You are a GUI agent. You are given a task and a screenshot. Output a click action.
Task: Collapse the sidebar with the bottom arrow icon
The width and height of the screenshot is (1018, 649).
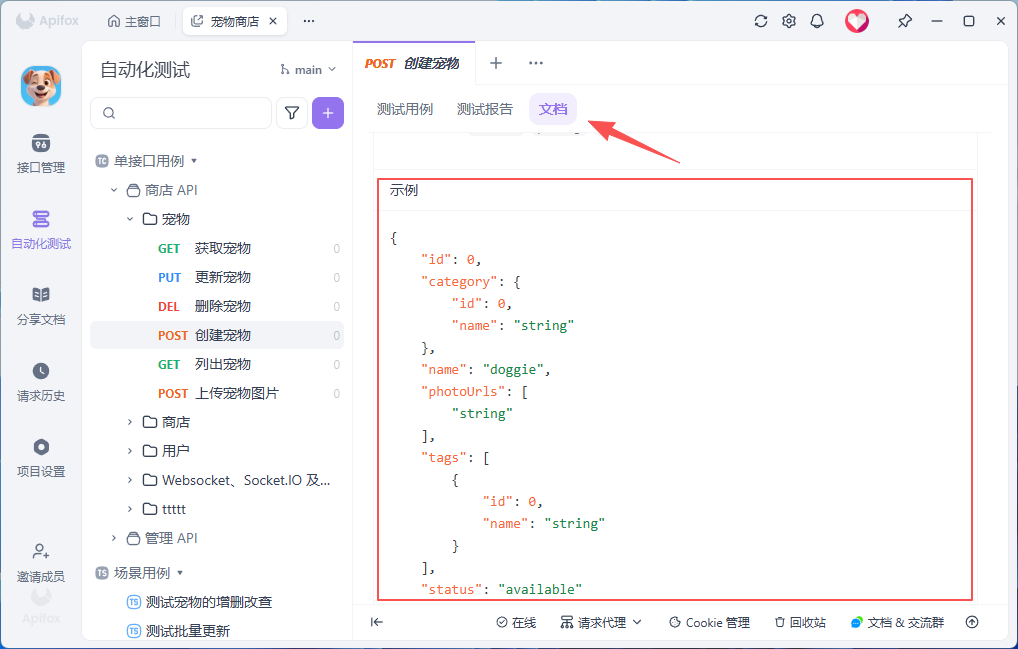[x=377, y=622]
